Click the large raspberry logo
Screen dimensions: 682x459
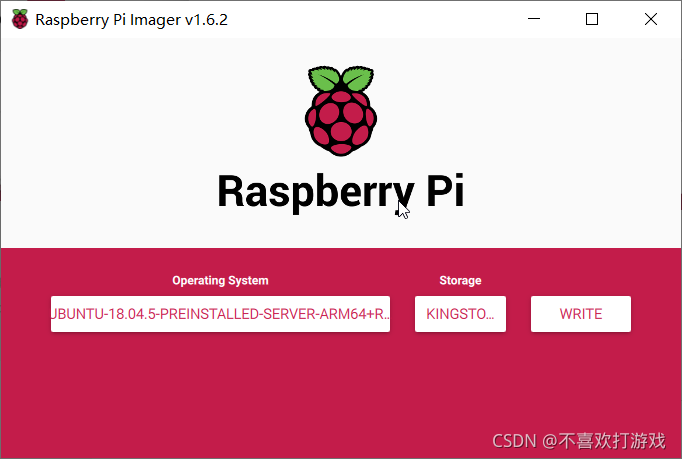pyautogui.click(x=341, y=111)
